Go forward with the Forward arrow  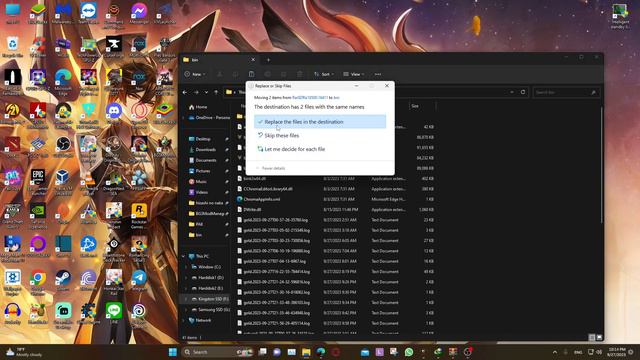[196, 92]
